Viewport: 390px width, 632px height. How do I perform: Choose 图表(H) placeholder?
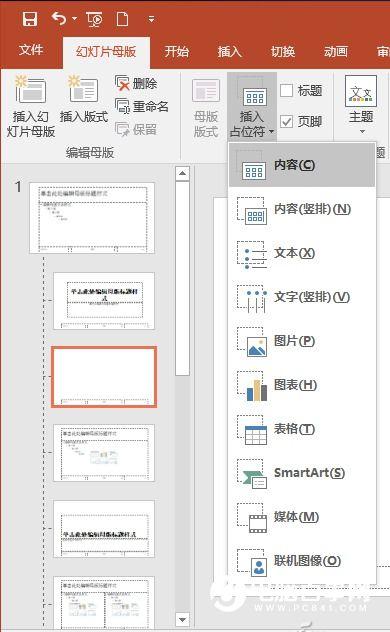point(302,385)
